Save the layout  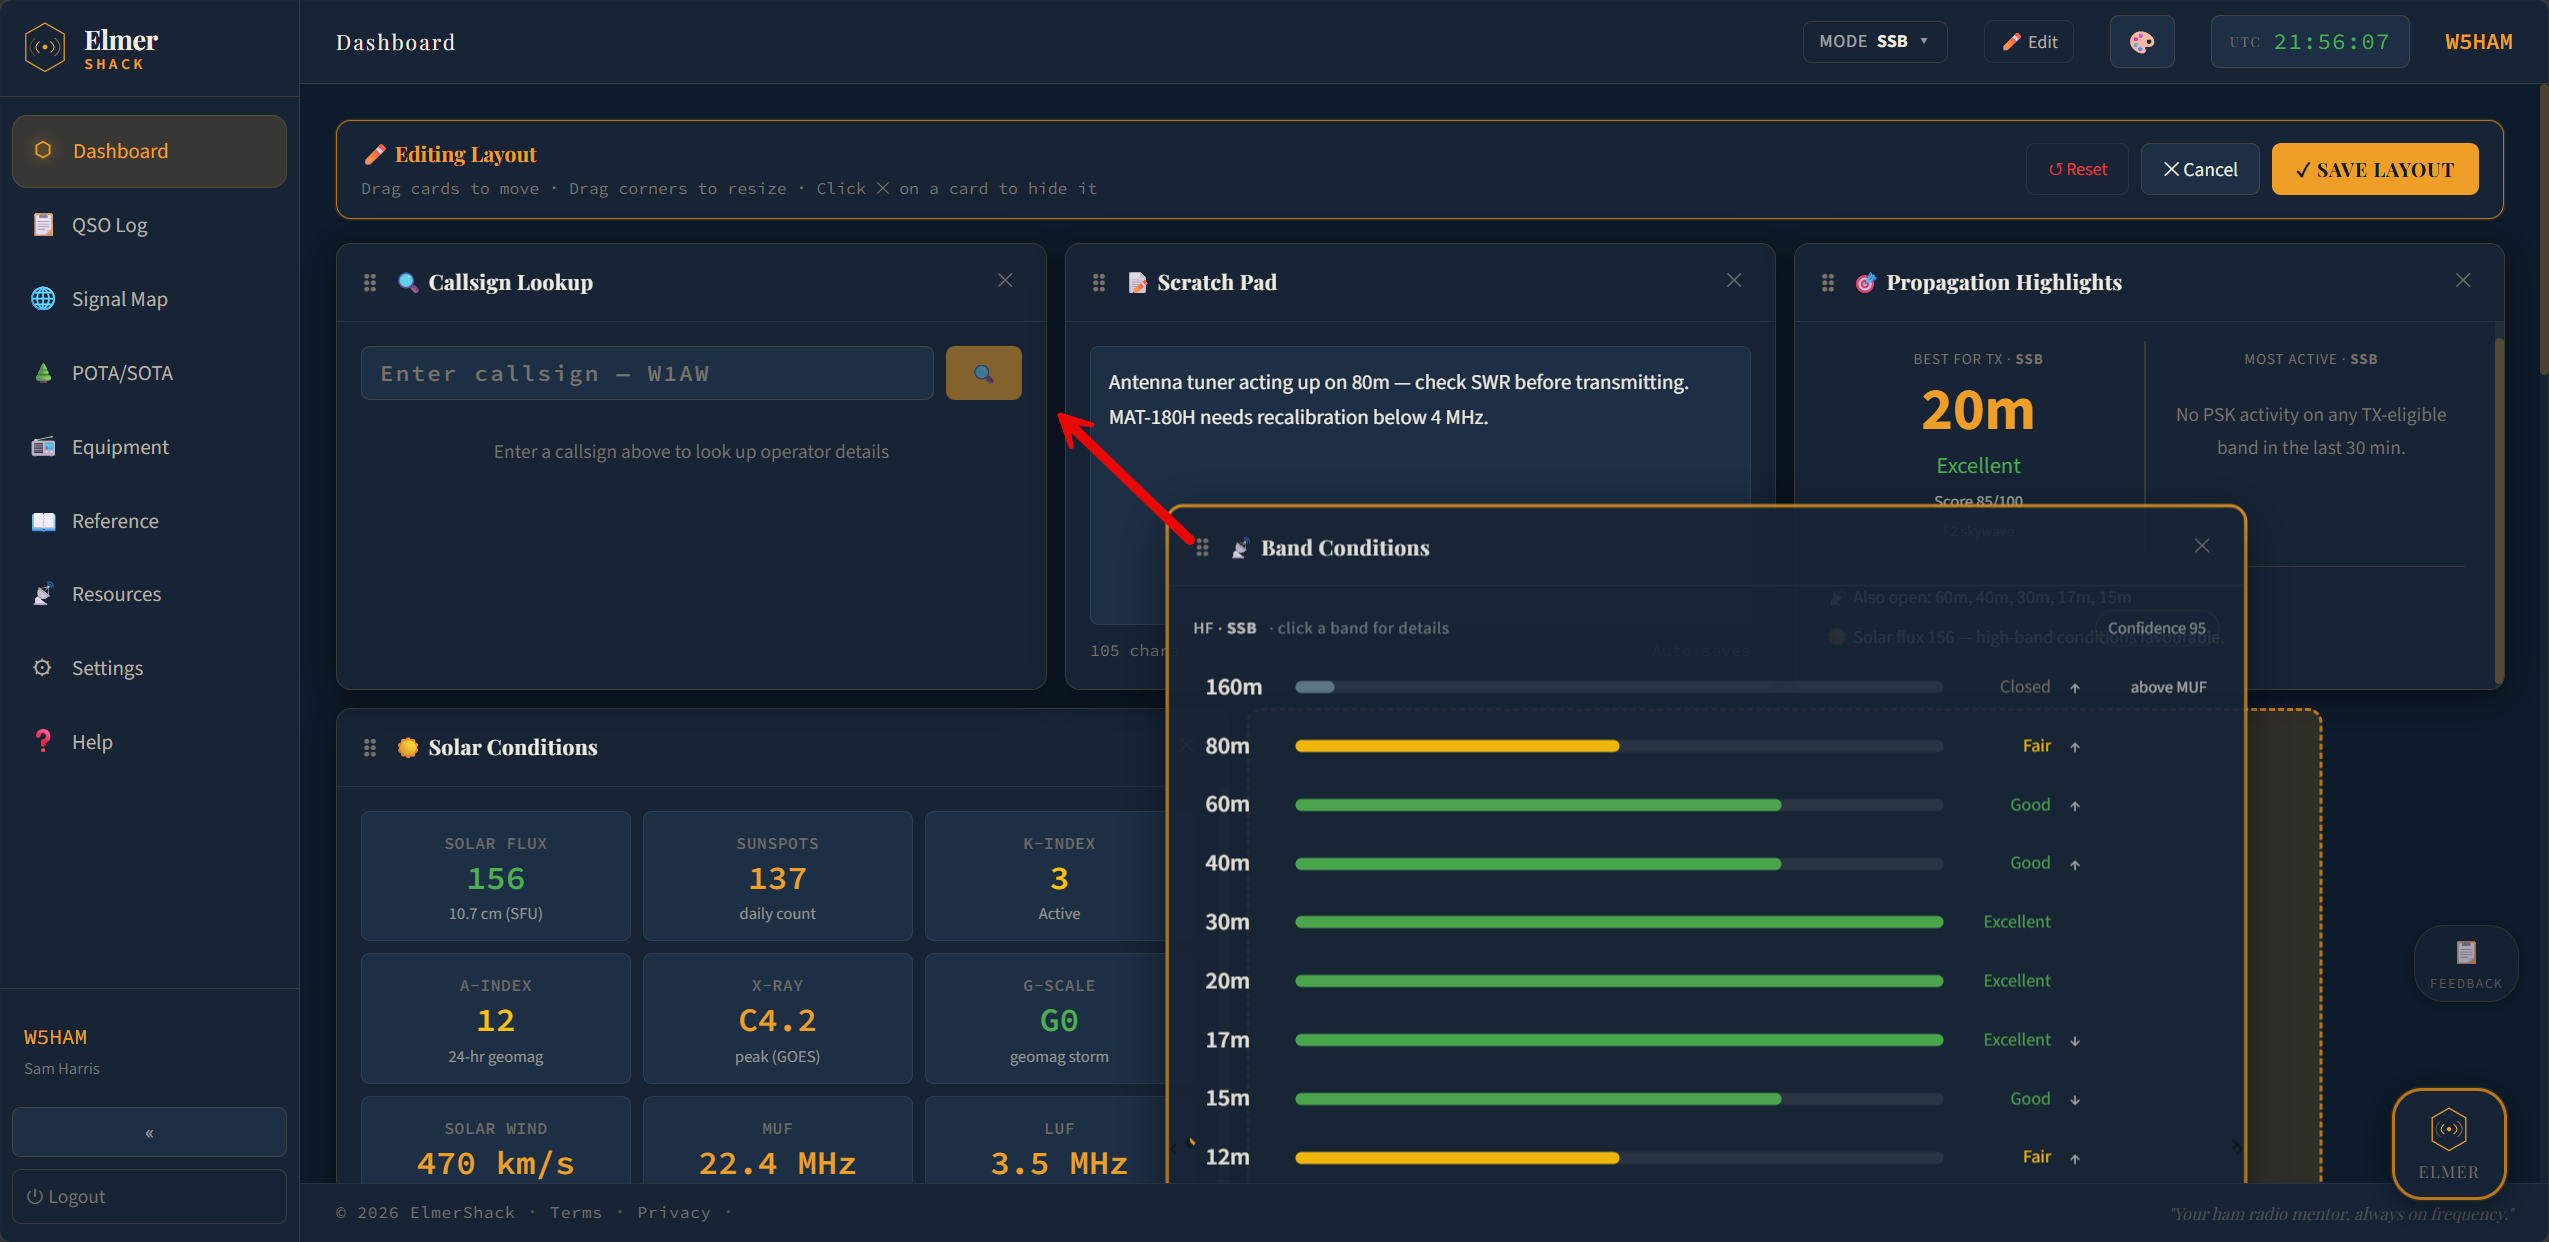click(x=2375, y=169)
